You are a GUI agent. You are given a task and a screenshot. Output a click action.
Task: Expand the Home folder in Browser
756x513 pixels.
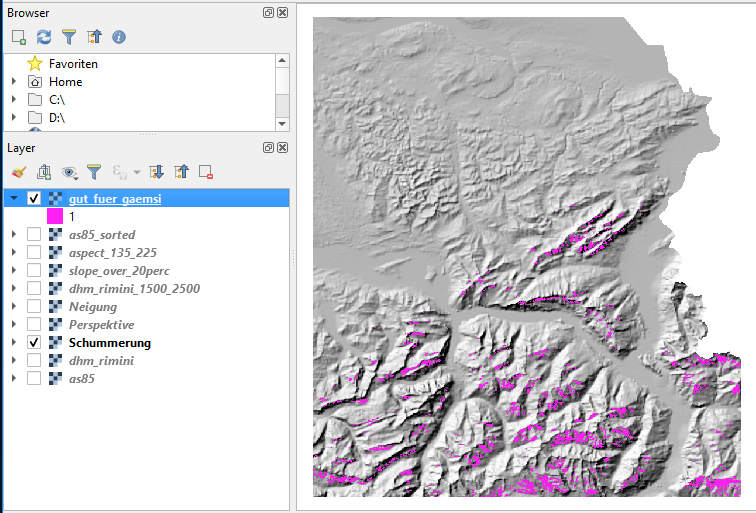14,82
